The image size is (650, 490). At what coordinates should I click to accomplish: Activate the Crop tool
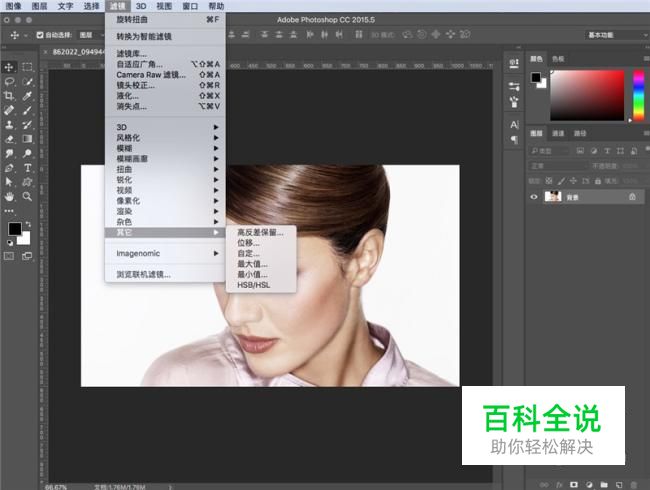[10, 96]
